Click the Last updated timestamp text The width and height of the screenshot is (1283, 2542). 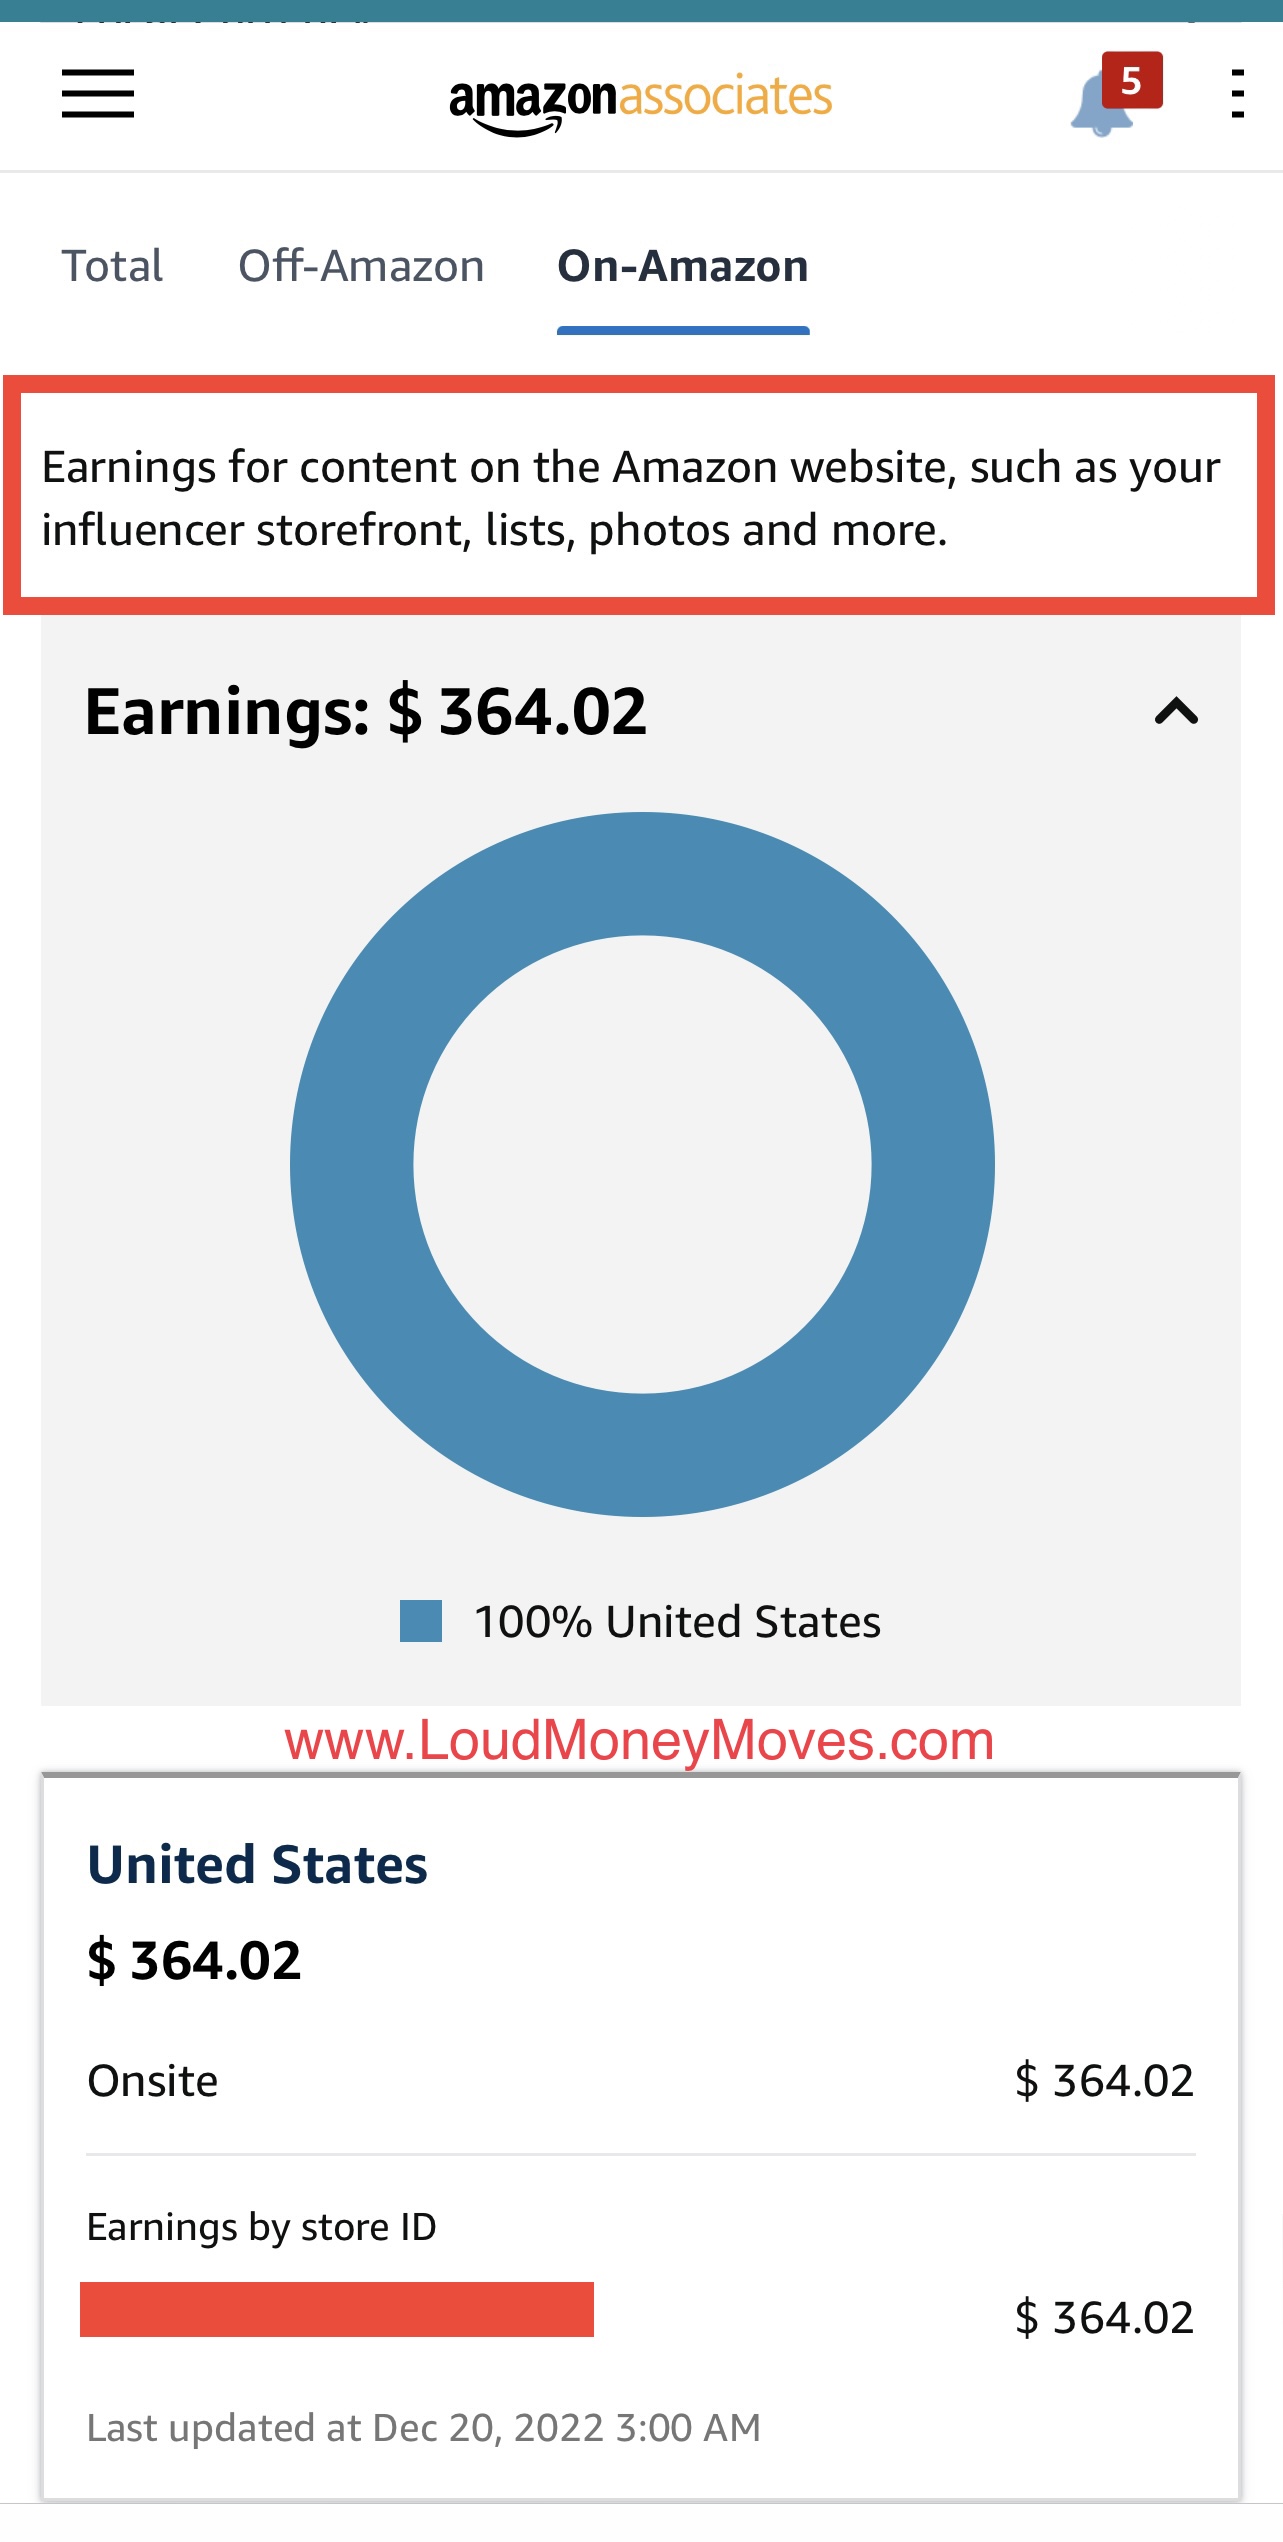423,2427
